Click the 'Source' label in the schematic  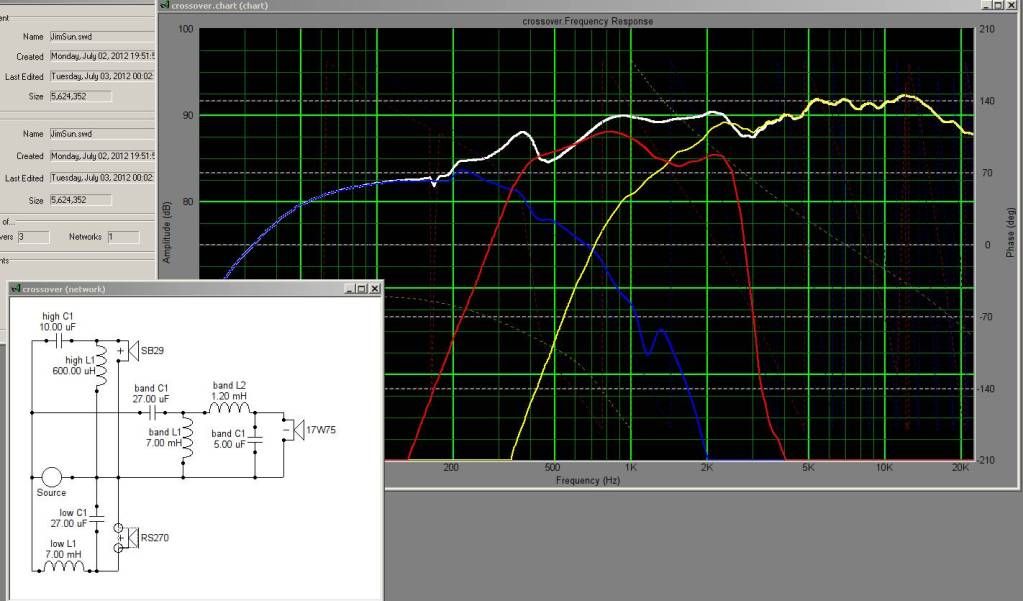[x=51, y=493]
